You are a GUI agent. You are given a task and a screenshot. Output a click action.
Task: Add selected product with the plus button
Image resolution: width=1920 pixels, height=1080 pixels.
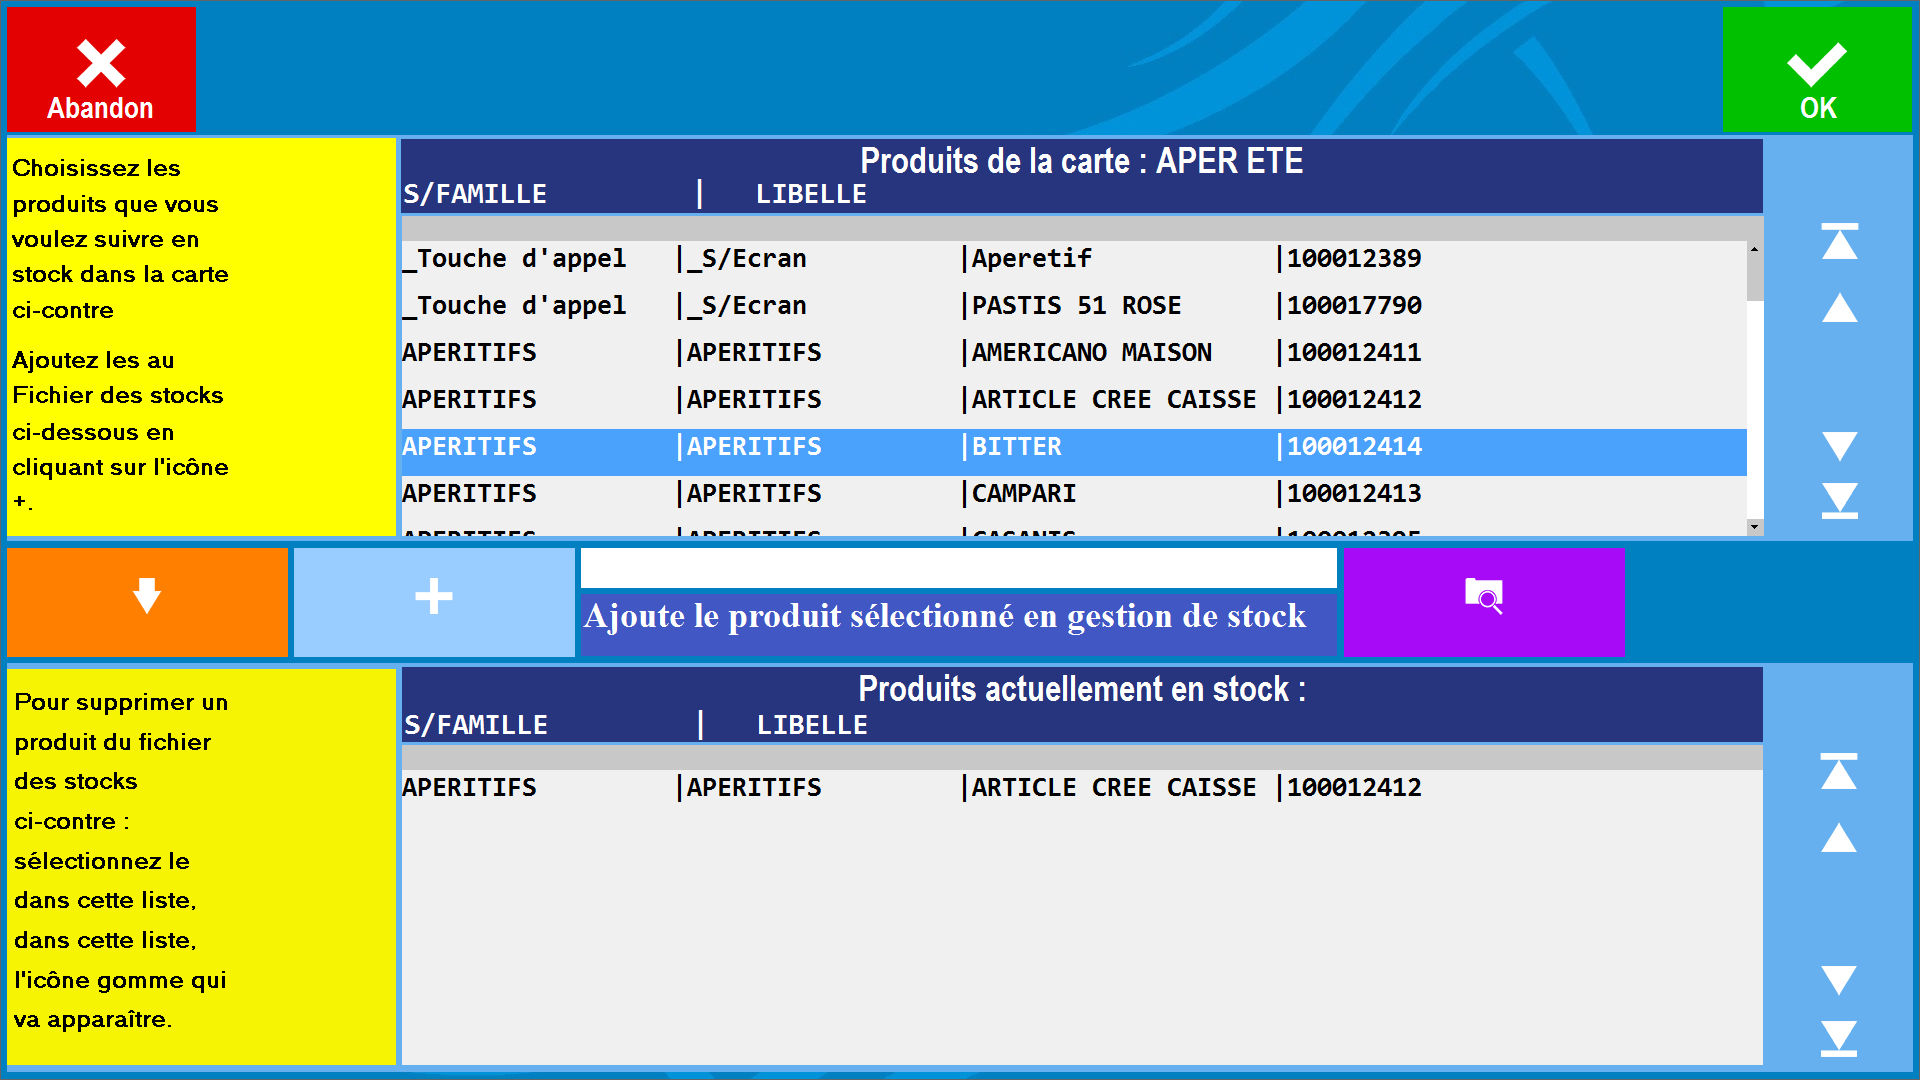[434, 601]
